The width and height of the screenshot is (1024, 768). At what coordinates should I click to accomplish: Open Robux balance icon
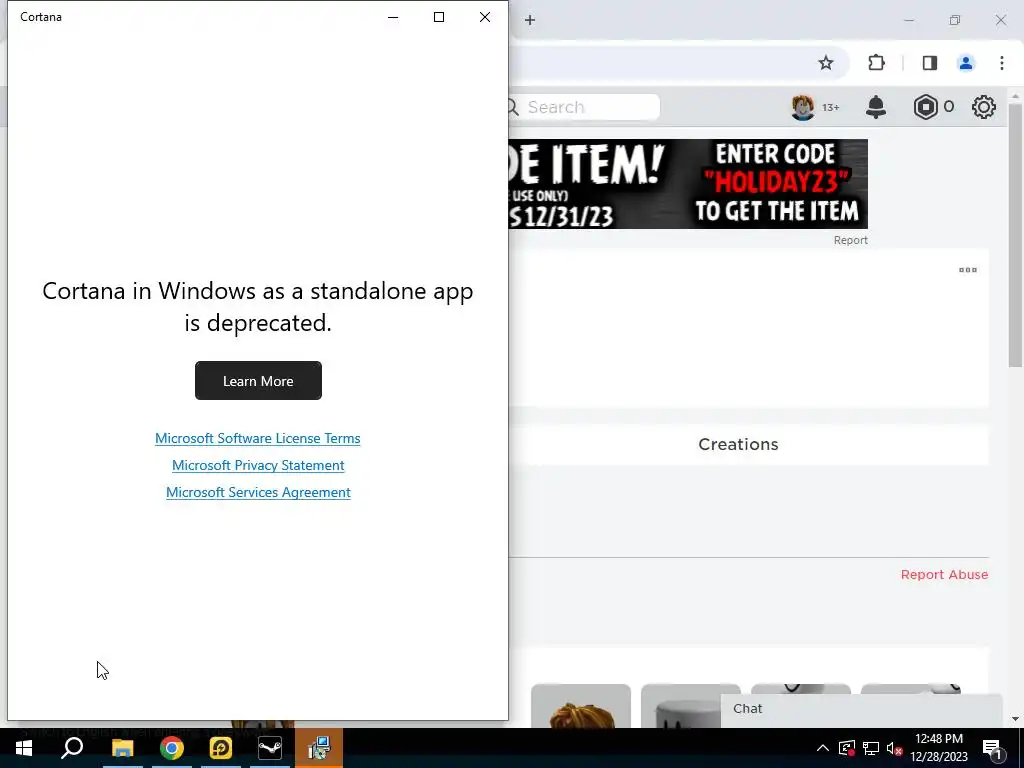(925, 107)
